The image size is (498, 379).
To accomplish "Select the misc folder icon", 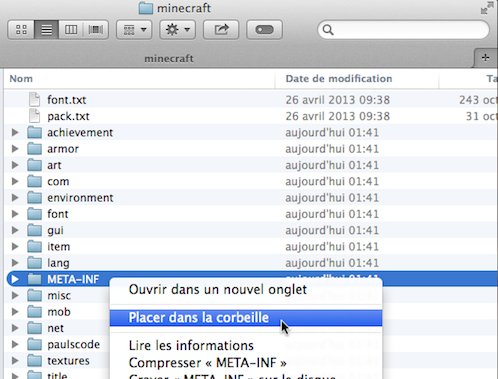I will click(x=35, y=295).
